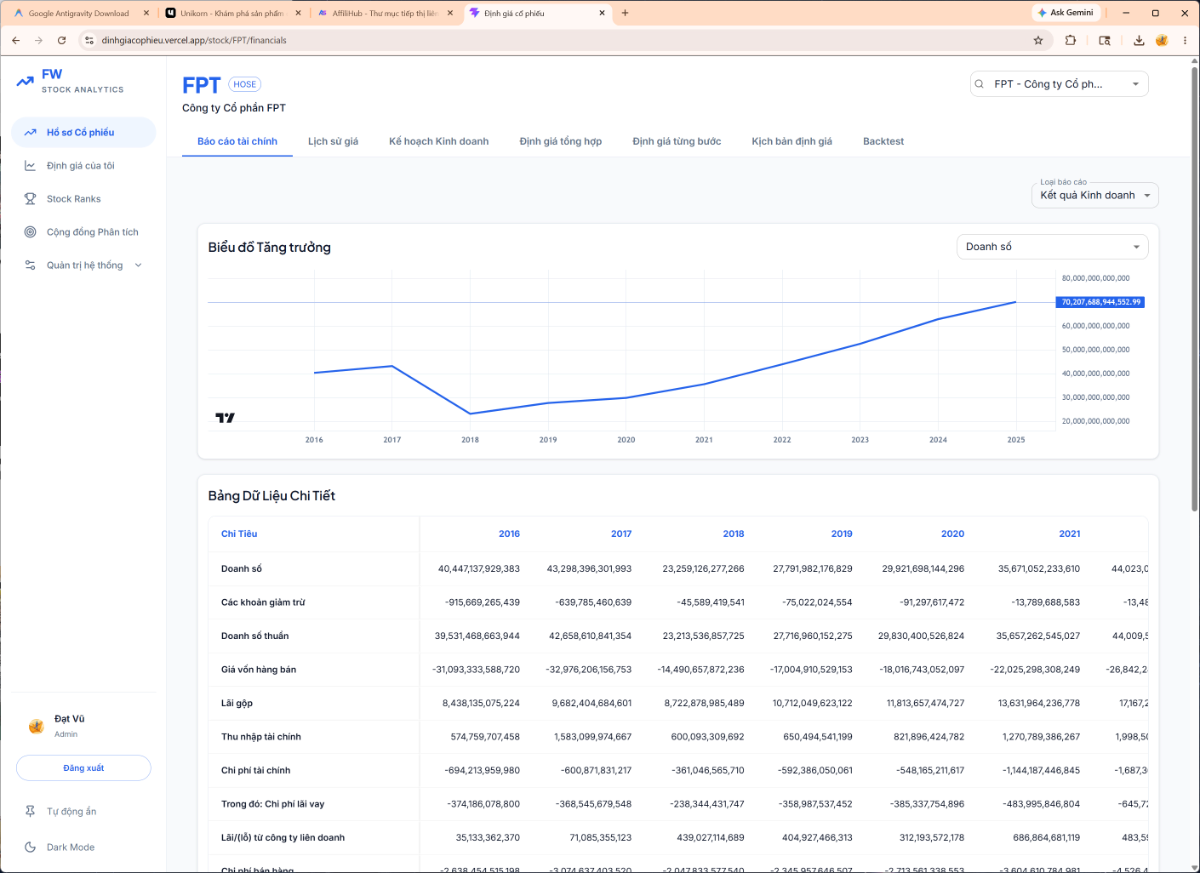
Task: View site information icon in address bar
Action: point(89,40)
